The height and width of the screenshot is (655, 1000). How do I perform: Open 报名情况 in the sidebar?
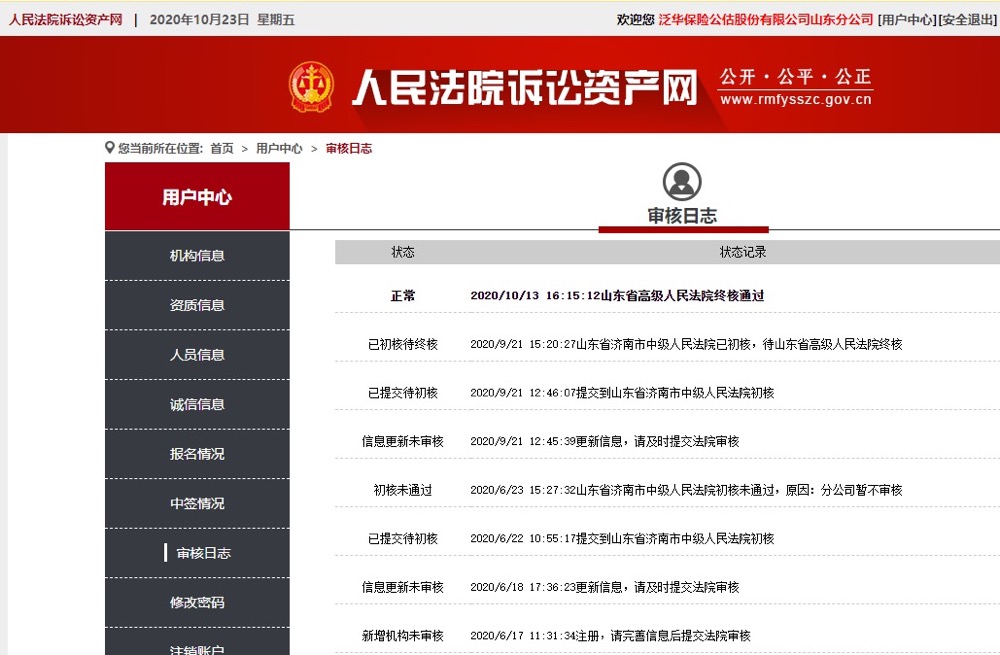pyautogui.click(x=197, y=454)
